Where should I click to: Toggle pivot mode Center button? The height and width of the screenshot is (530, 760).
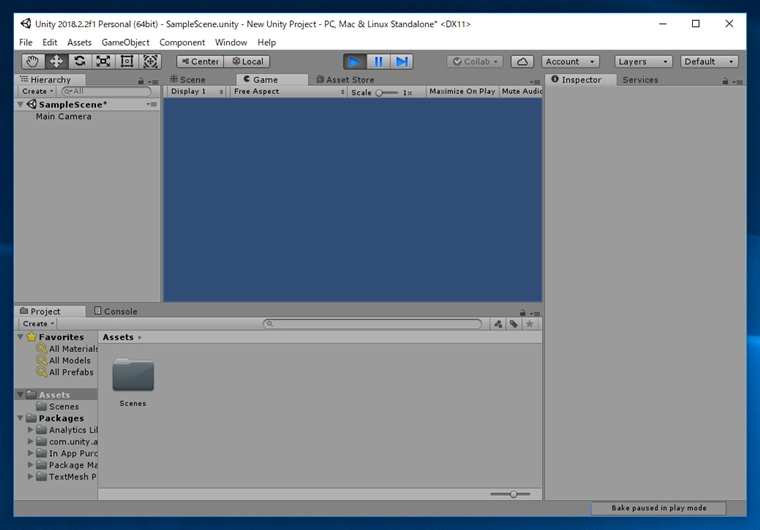pyautogui.click(x=200, y=62)
